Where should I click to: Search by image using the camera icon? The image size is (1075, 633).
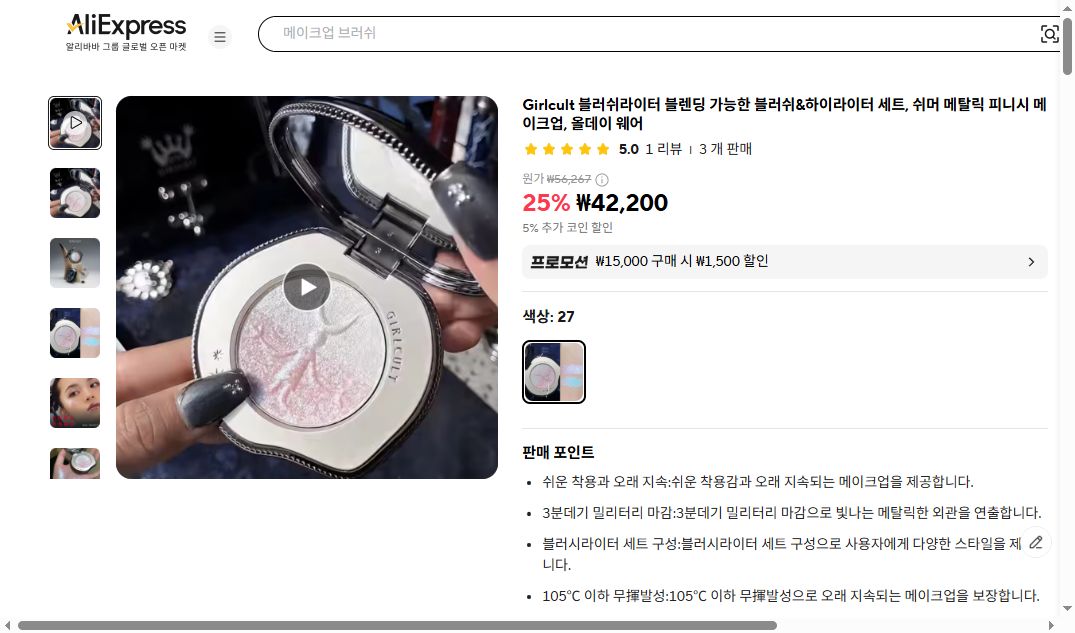pyautogui.click(x=1049, y=33)
